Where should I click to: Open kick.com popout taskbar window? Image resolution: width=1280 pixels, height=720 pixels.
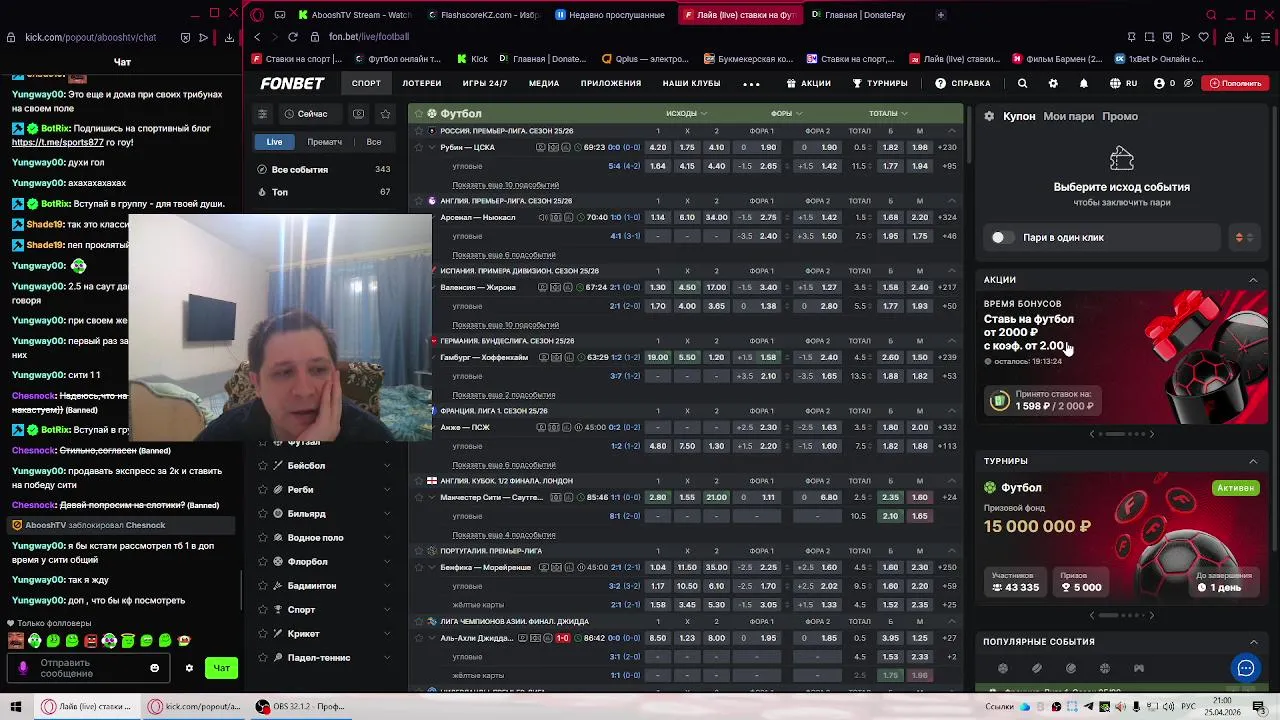[x=195, y=707]
